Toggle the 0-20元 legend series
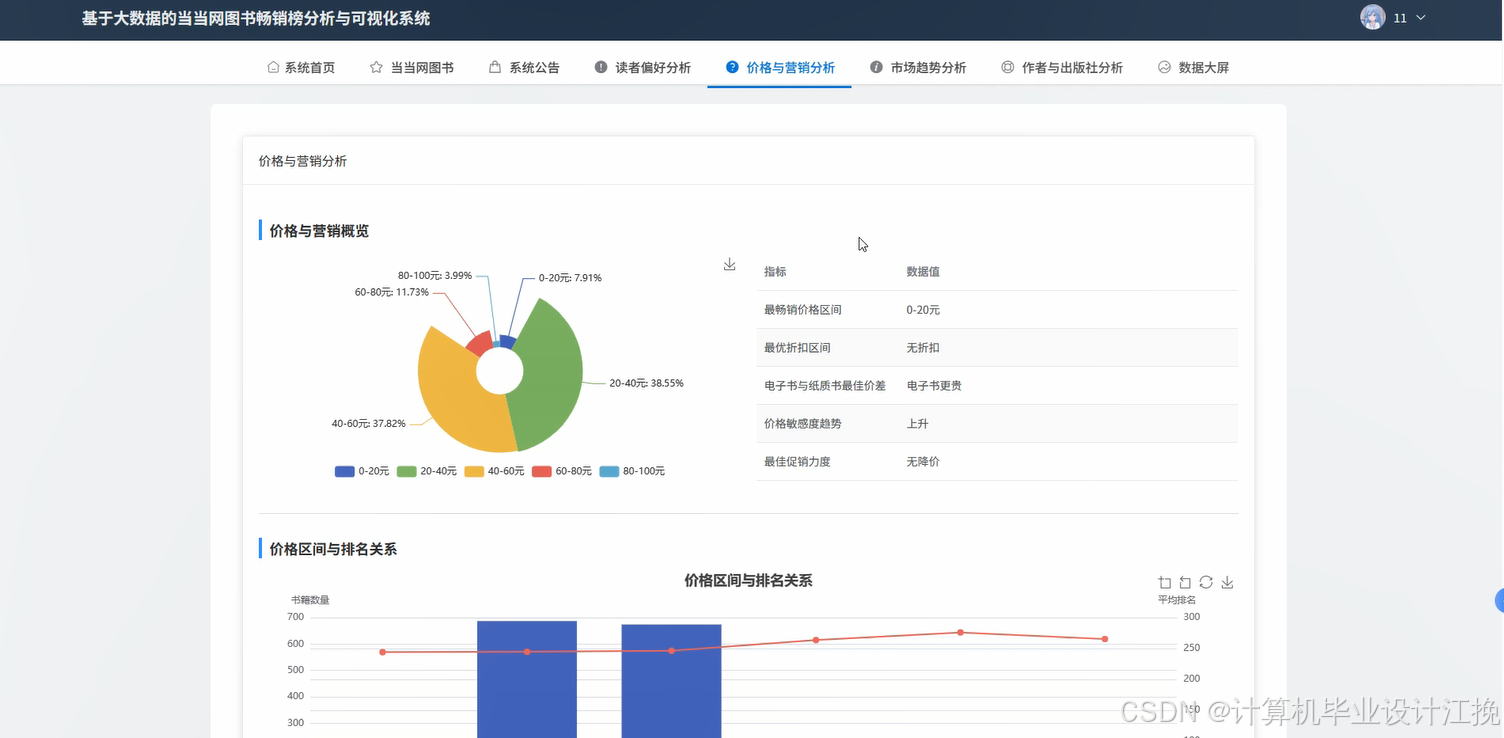Image resolution: width=1504 pixels, height=738 pixels. [362, 471]
